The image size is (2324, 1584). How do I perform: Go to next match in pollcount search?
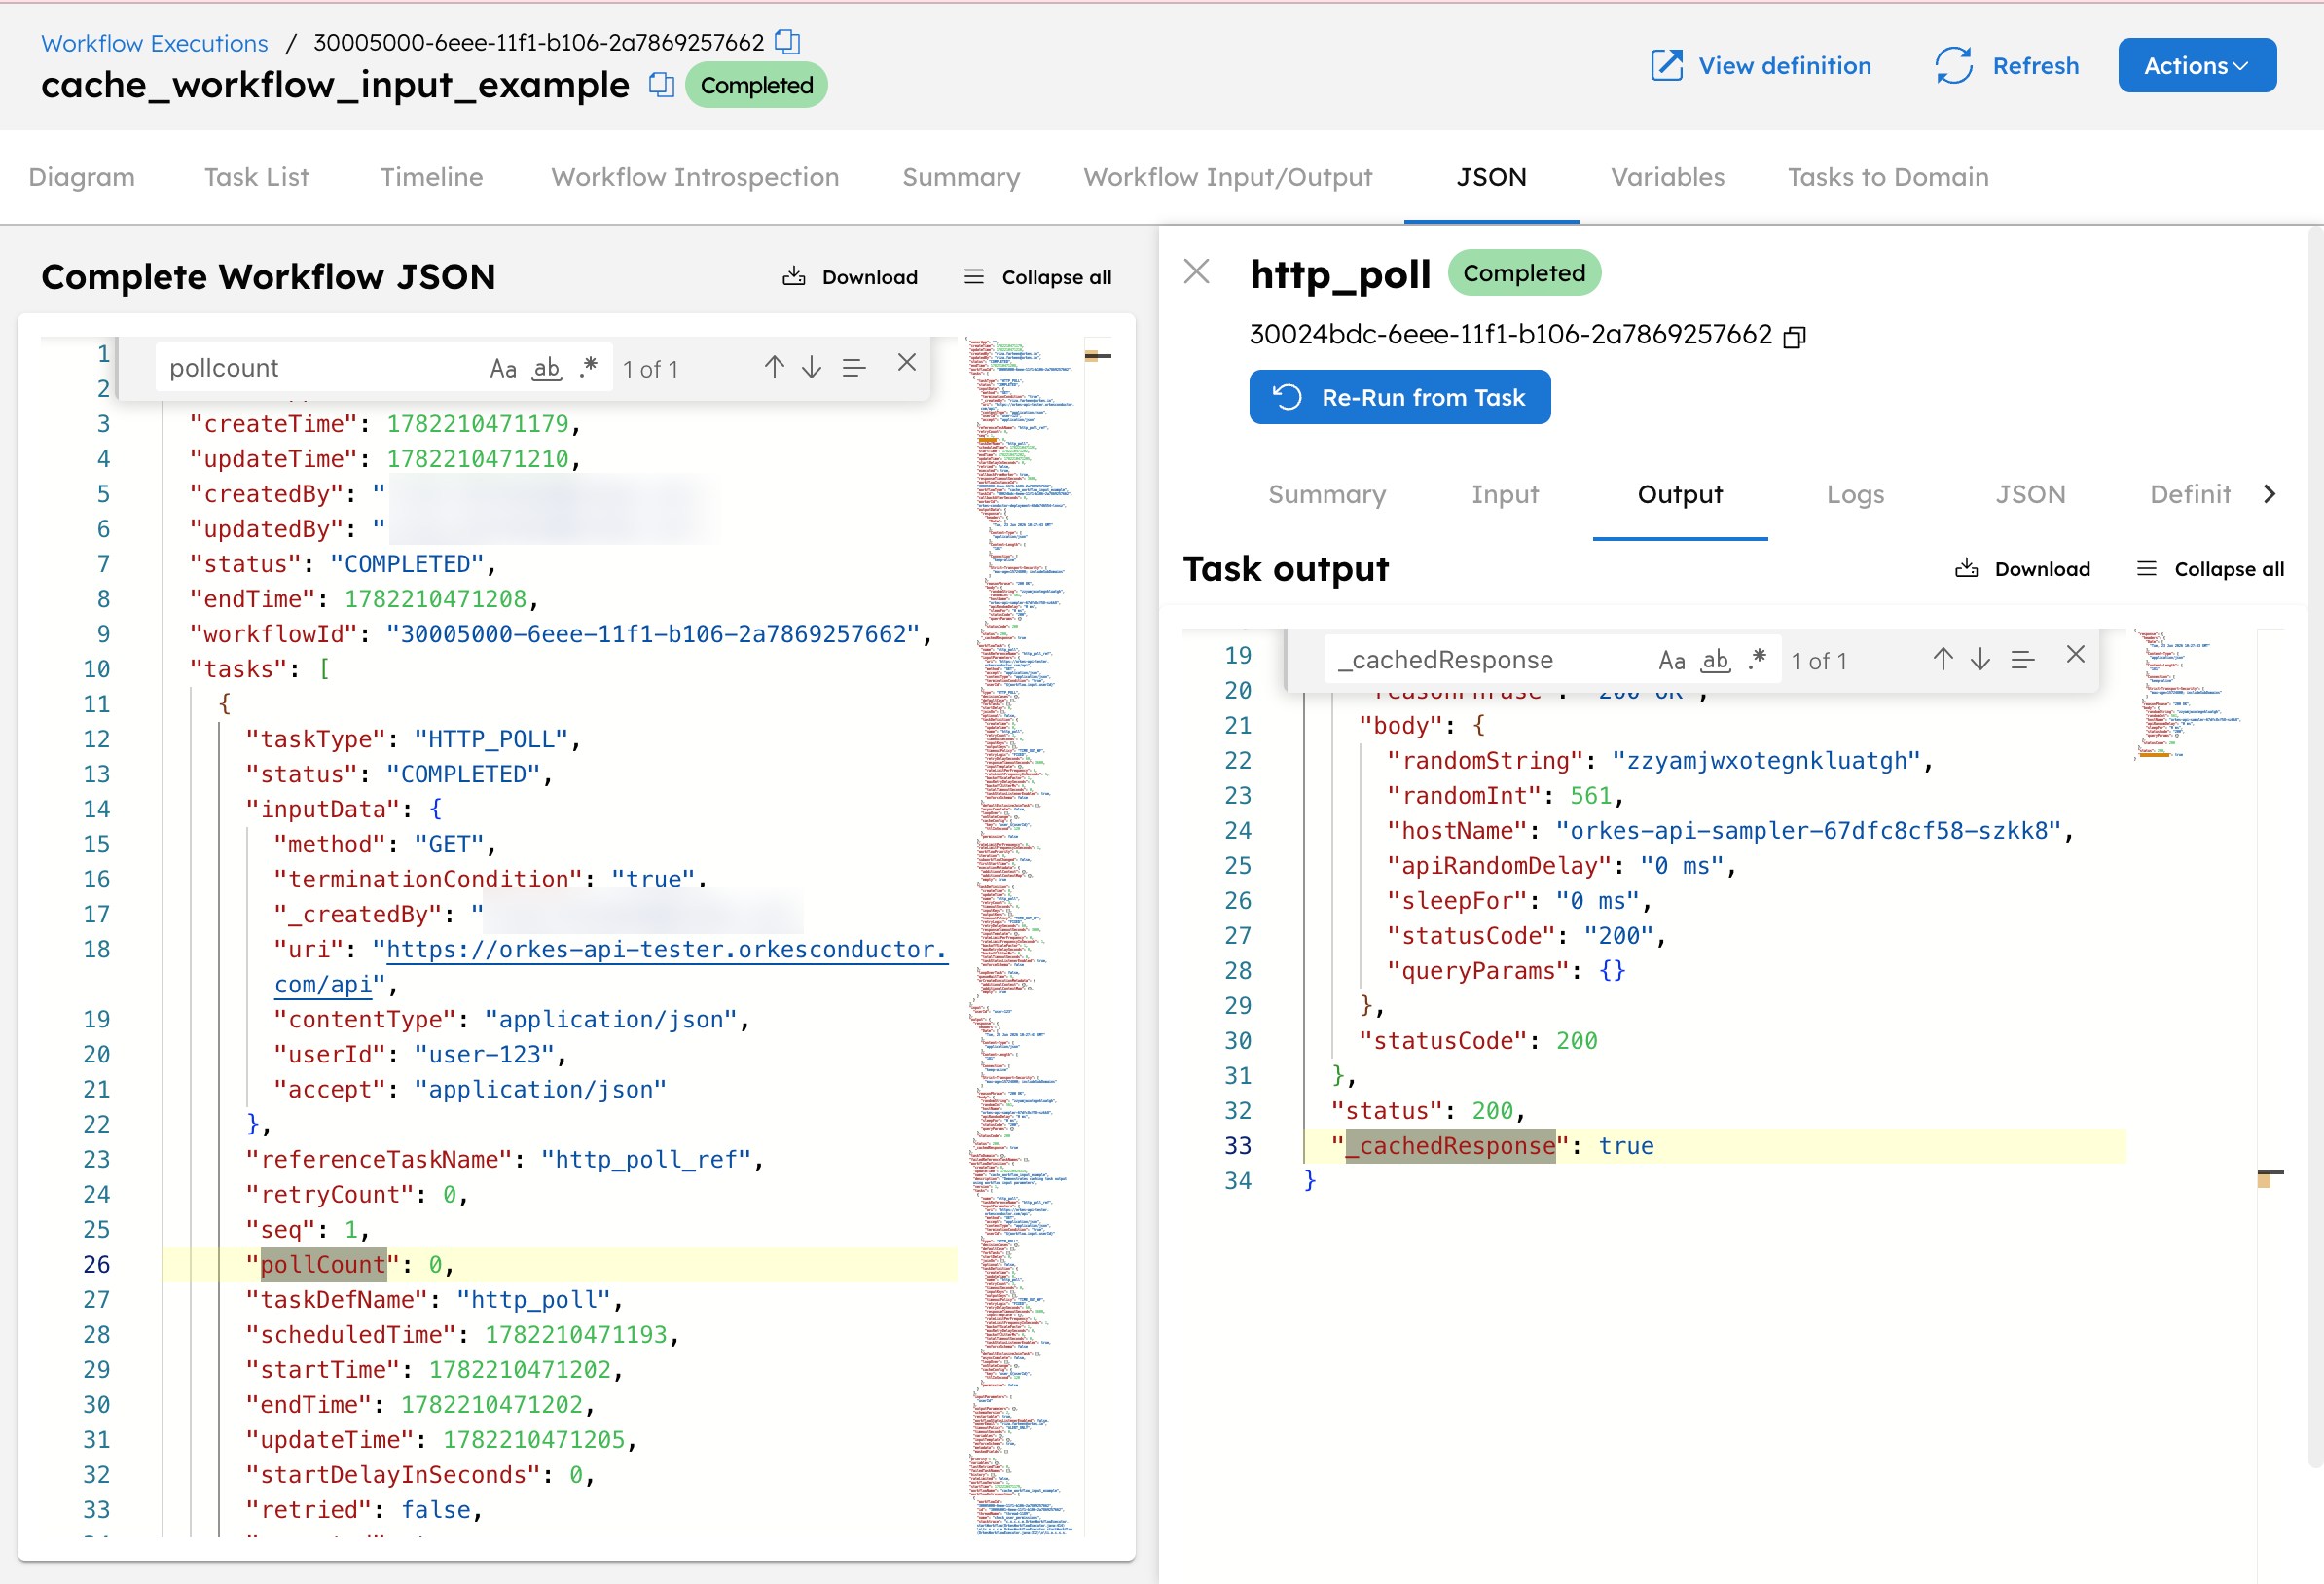click(x=812, y=367)
